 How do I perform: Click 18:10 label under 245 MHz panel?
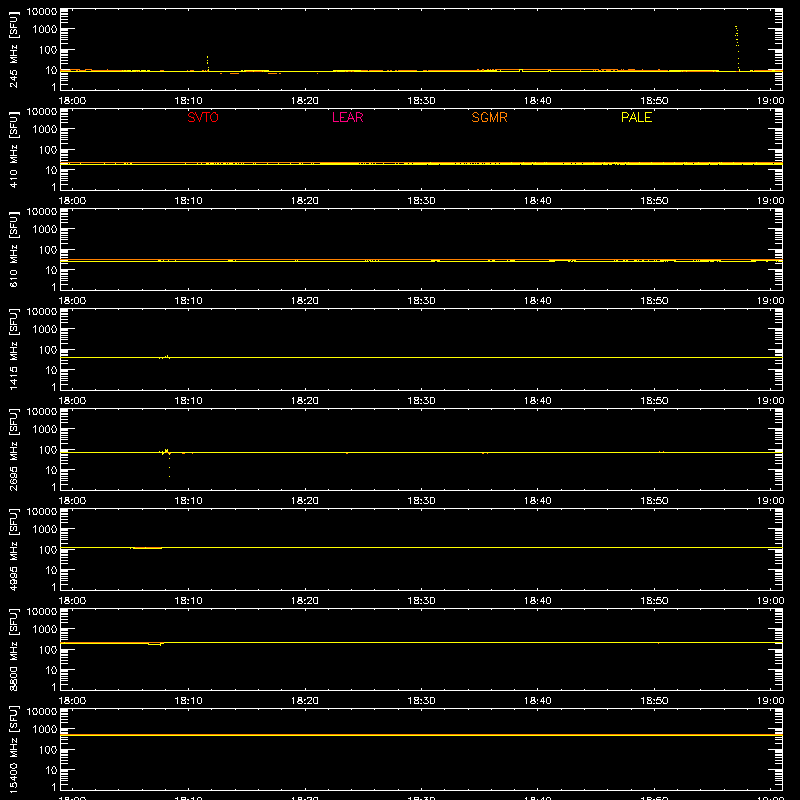(x=188, y=101)
